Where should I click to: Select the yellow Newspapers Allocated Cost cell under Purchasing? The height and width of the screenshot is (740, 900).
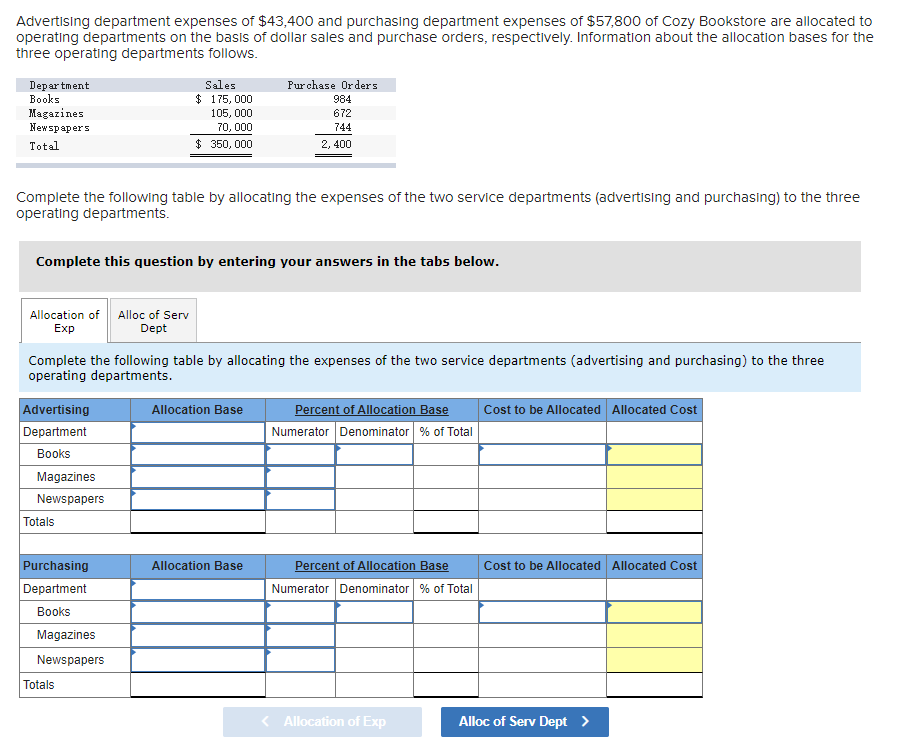[x=654, y=659]
